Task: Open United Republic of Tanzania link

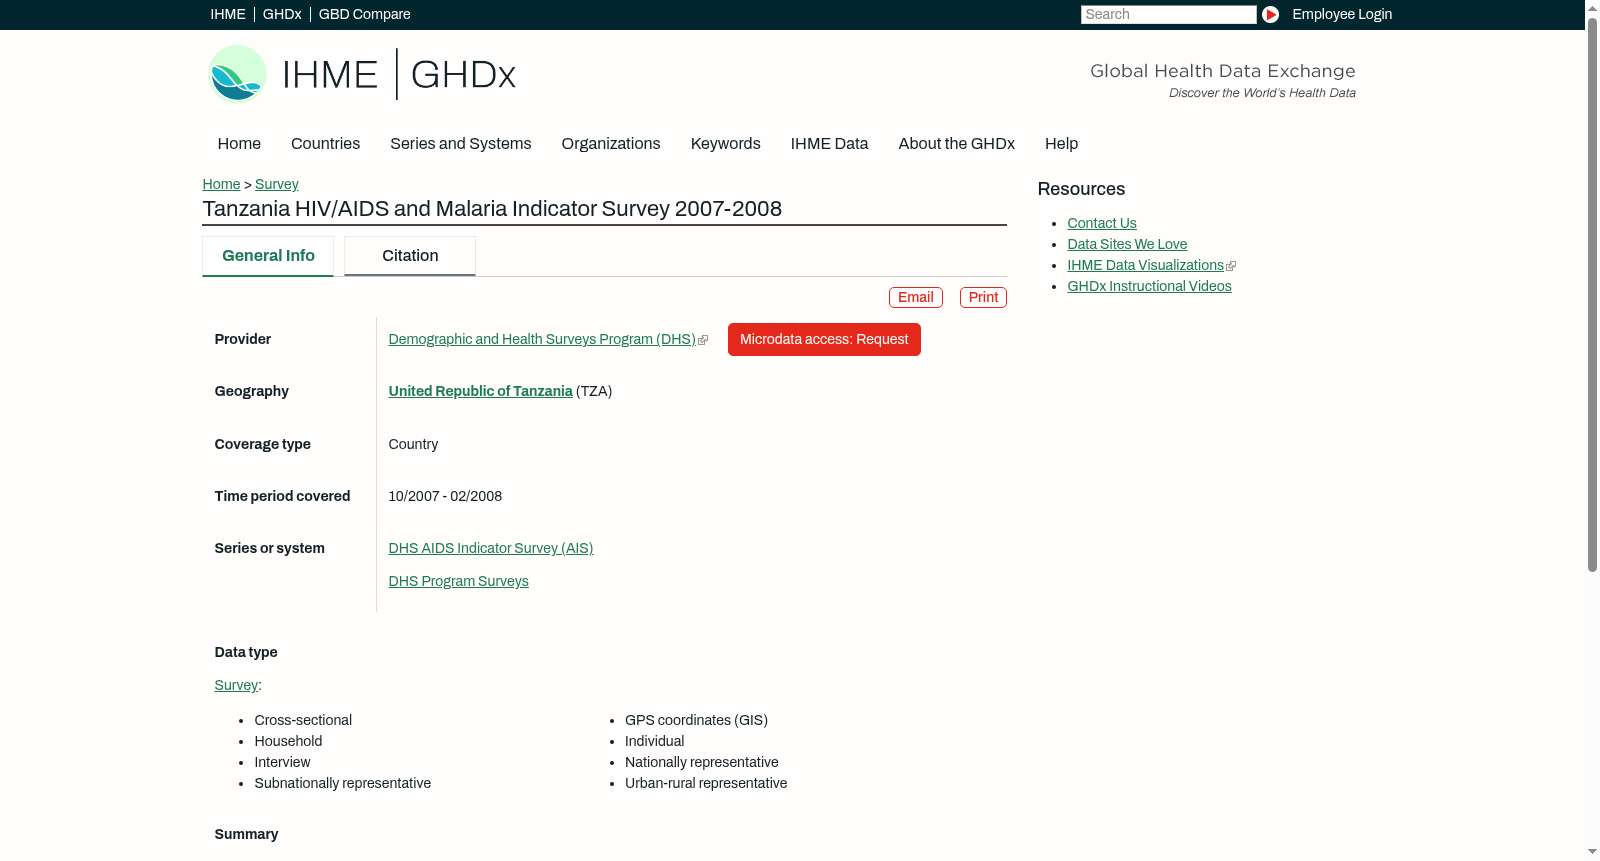Action: click(480, 391)
